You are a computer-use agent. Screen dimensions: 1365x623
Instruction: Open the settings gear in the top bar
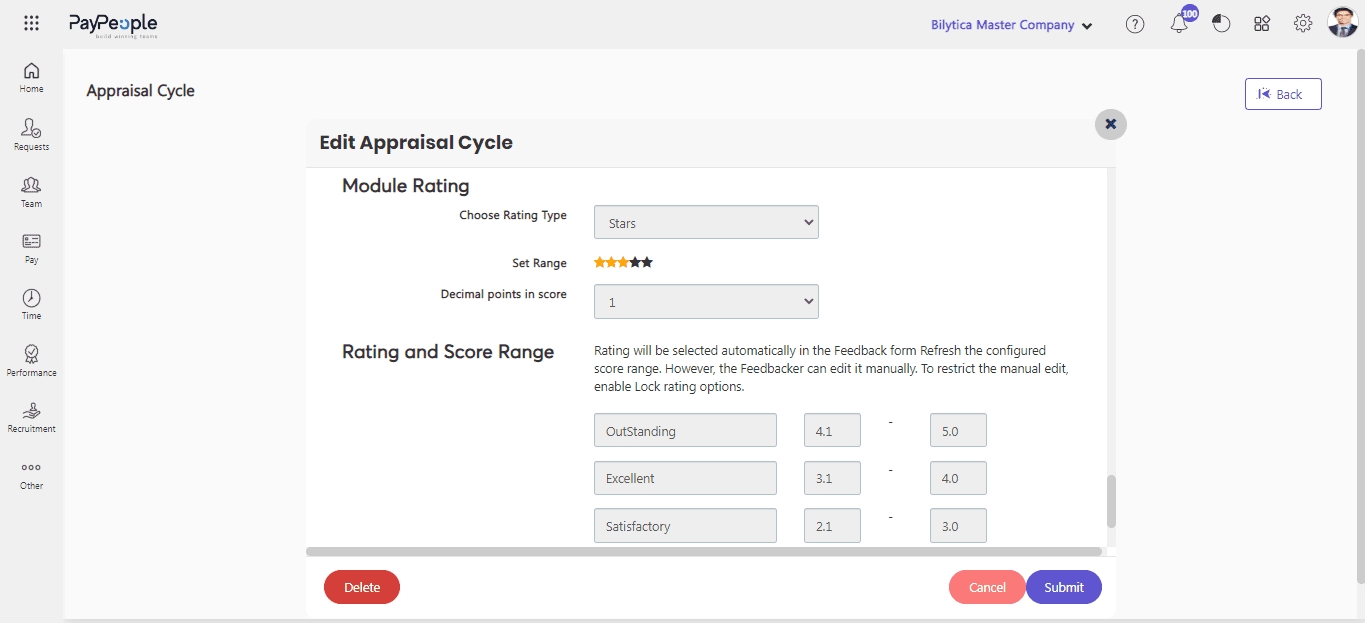click(1302, 22)
